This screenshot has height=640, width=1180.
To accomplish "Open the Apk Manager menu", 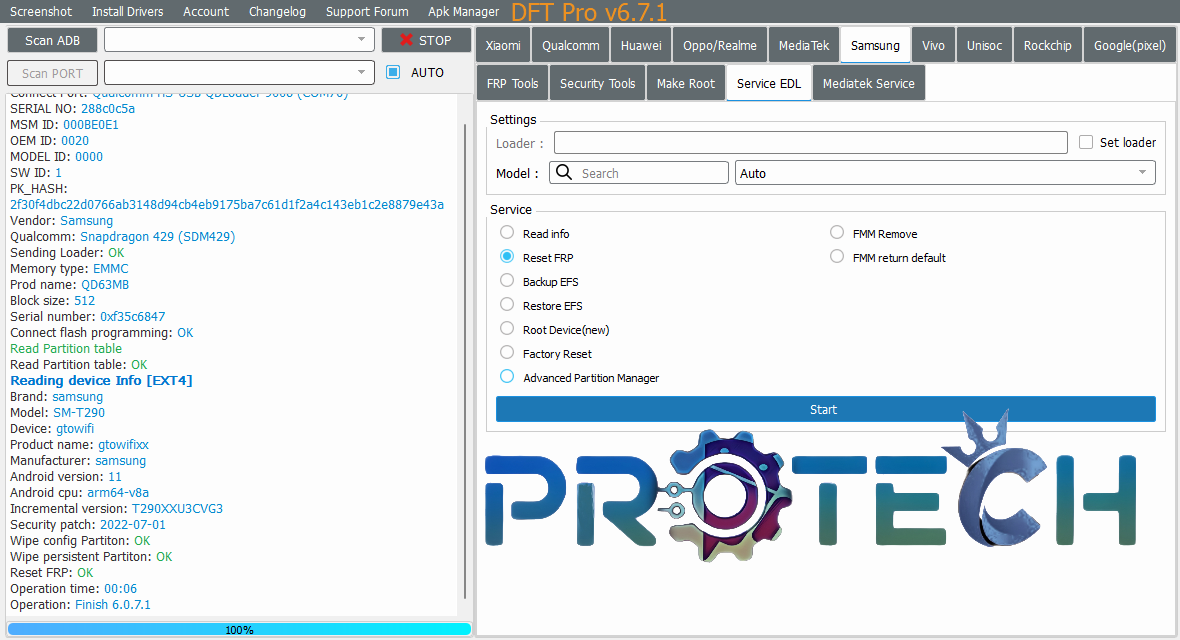I will coord(463,11).
